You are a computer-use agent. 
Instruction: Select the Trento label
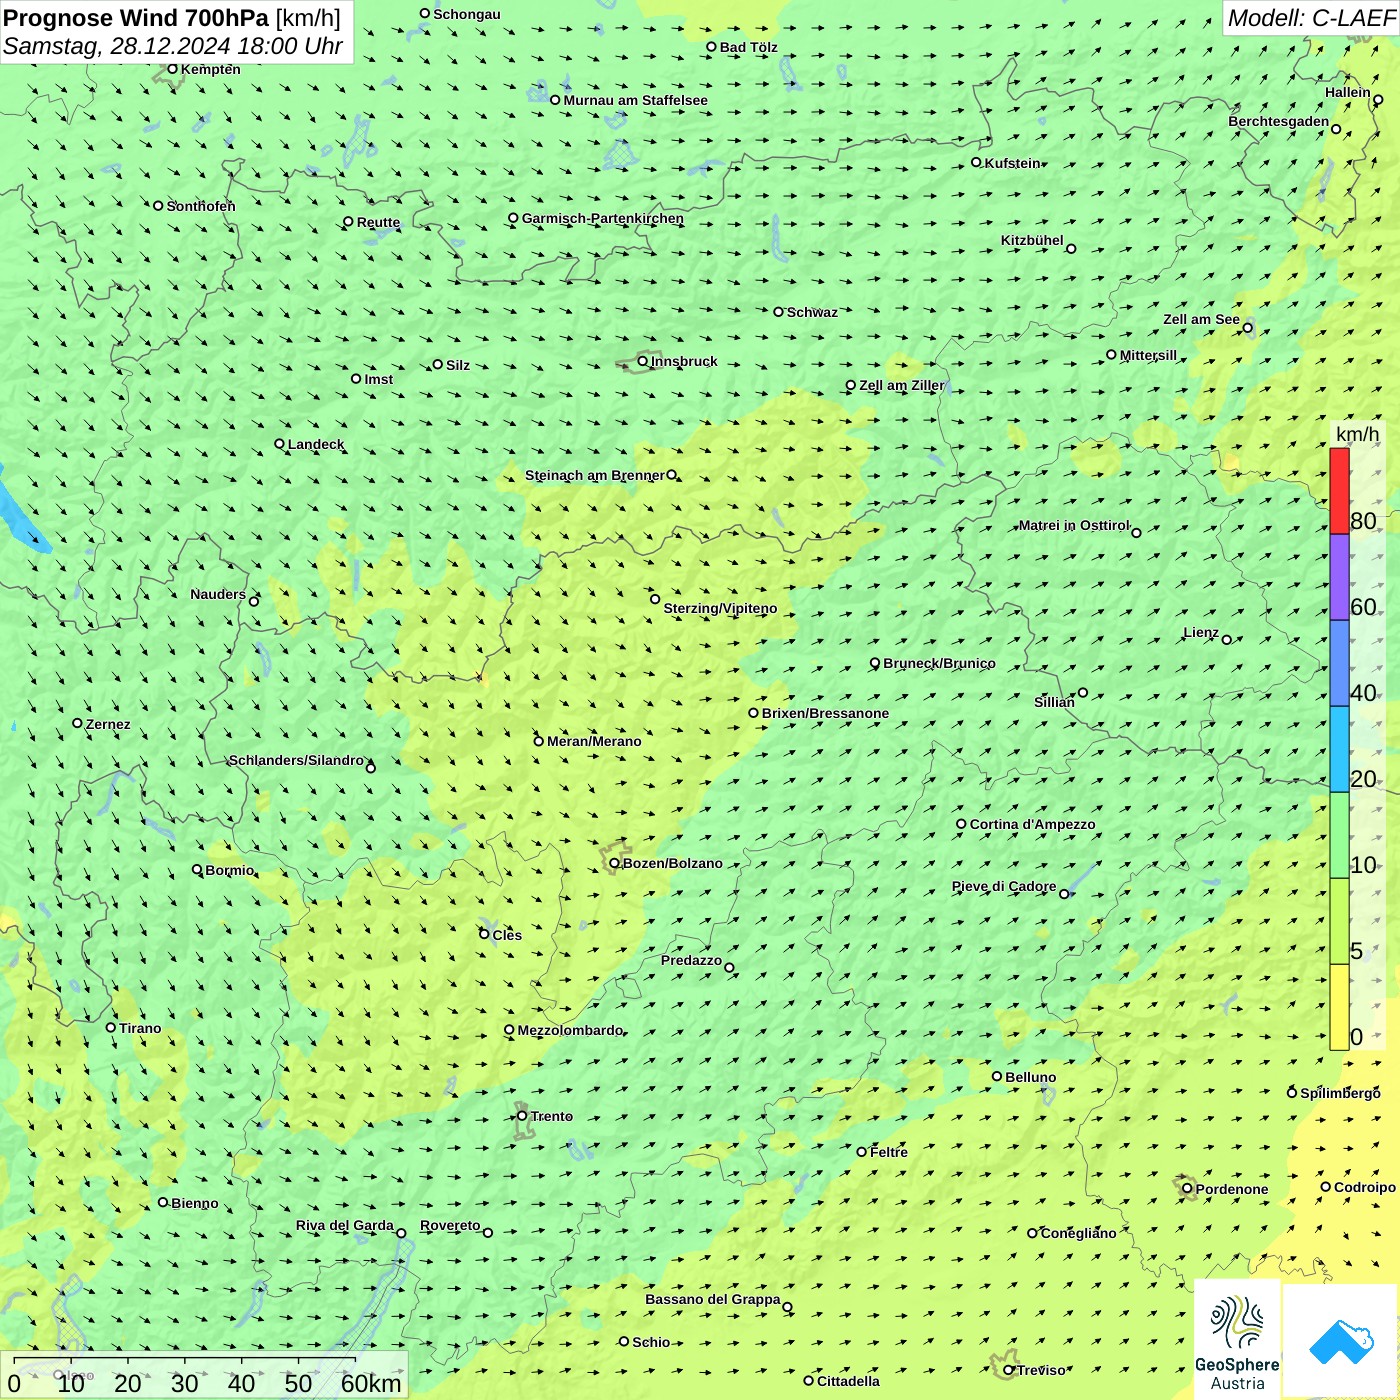coord(552,1116)
